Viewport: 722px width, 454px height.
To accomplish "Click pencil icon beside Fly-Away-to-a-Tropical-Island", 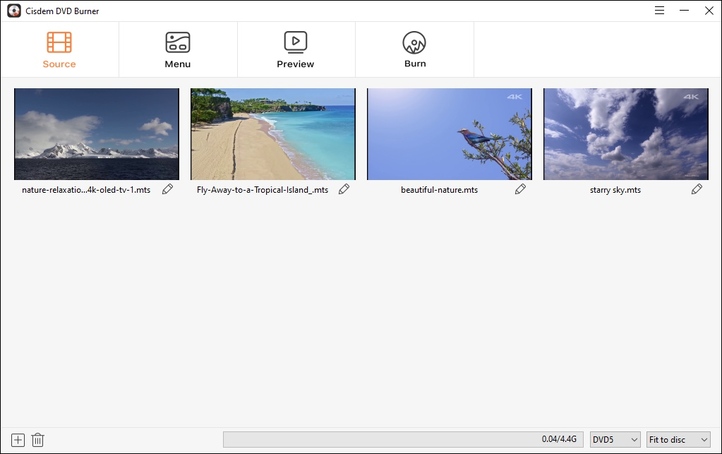I will [344, 189].
